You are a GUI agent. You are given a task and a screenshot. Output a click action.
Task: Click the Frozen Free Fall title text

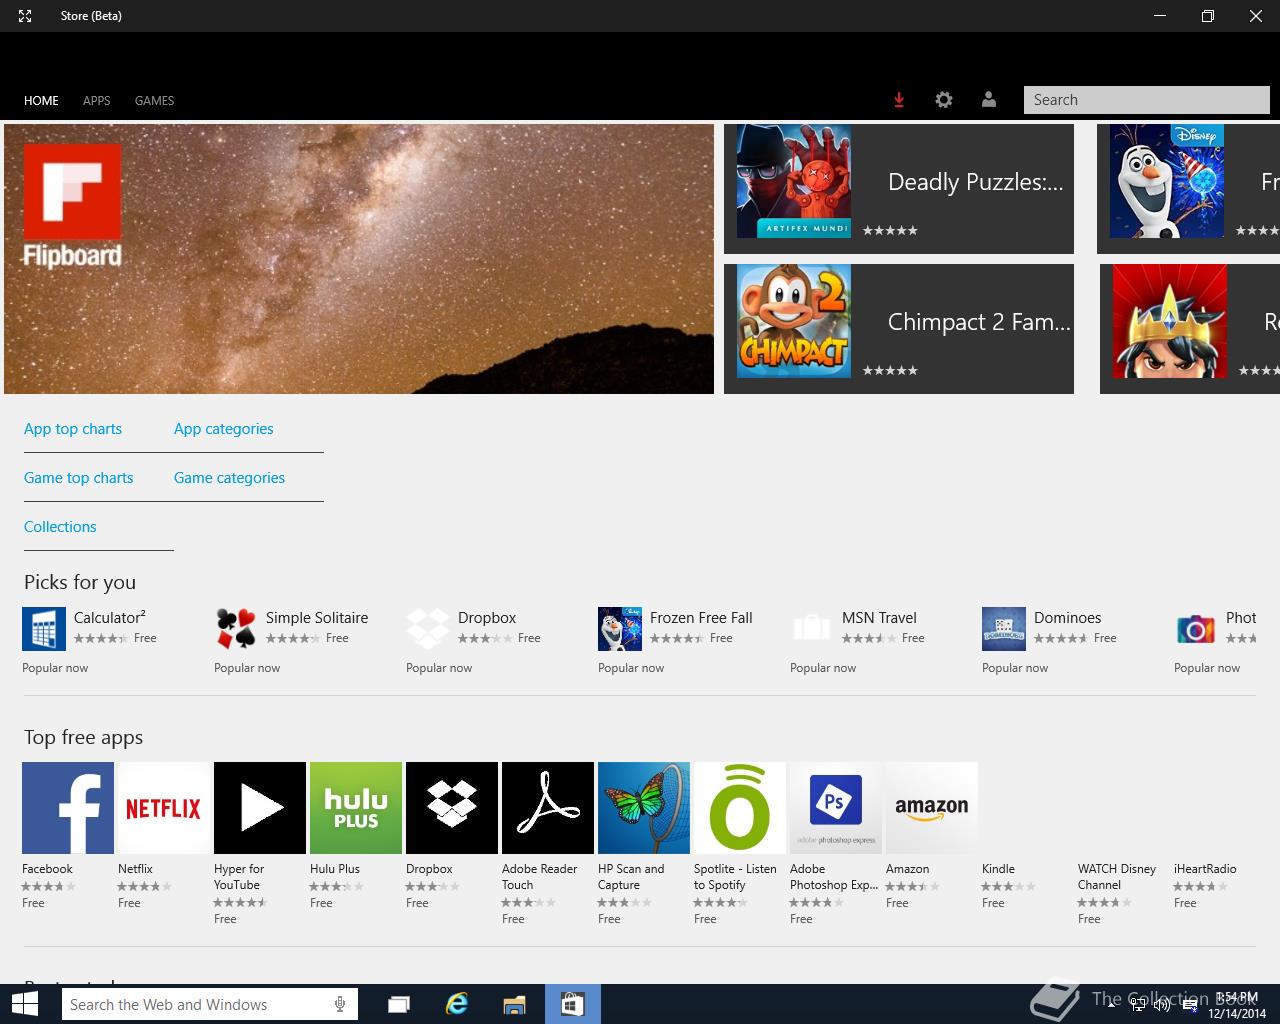tap(701, 618)
